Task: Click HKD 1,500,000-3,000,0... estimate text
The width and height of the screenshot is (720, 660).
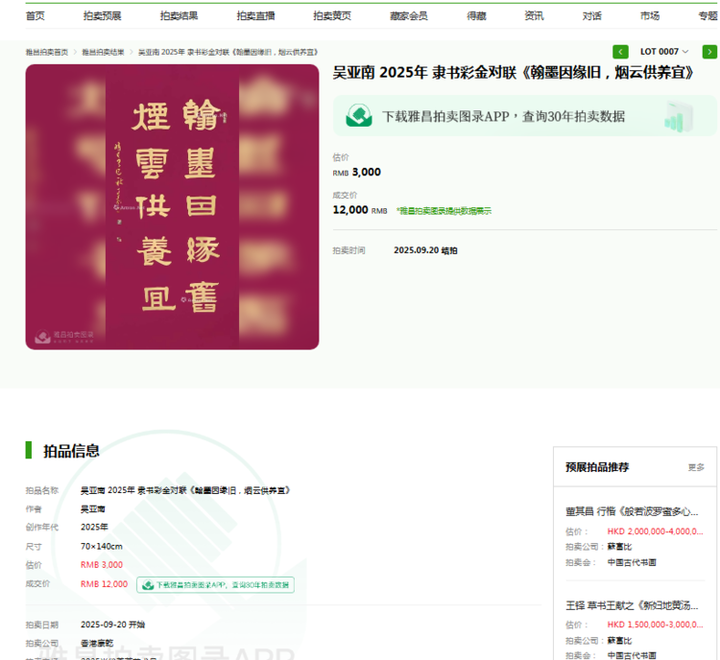Action: click(655, 625)
